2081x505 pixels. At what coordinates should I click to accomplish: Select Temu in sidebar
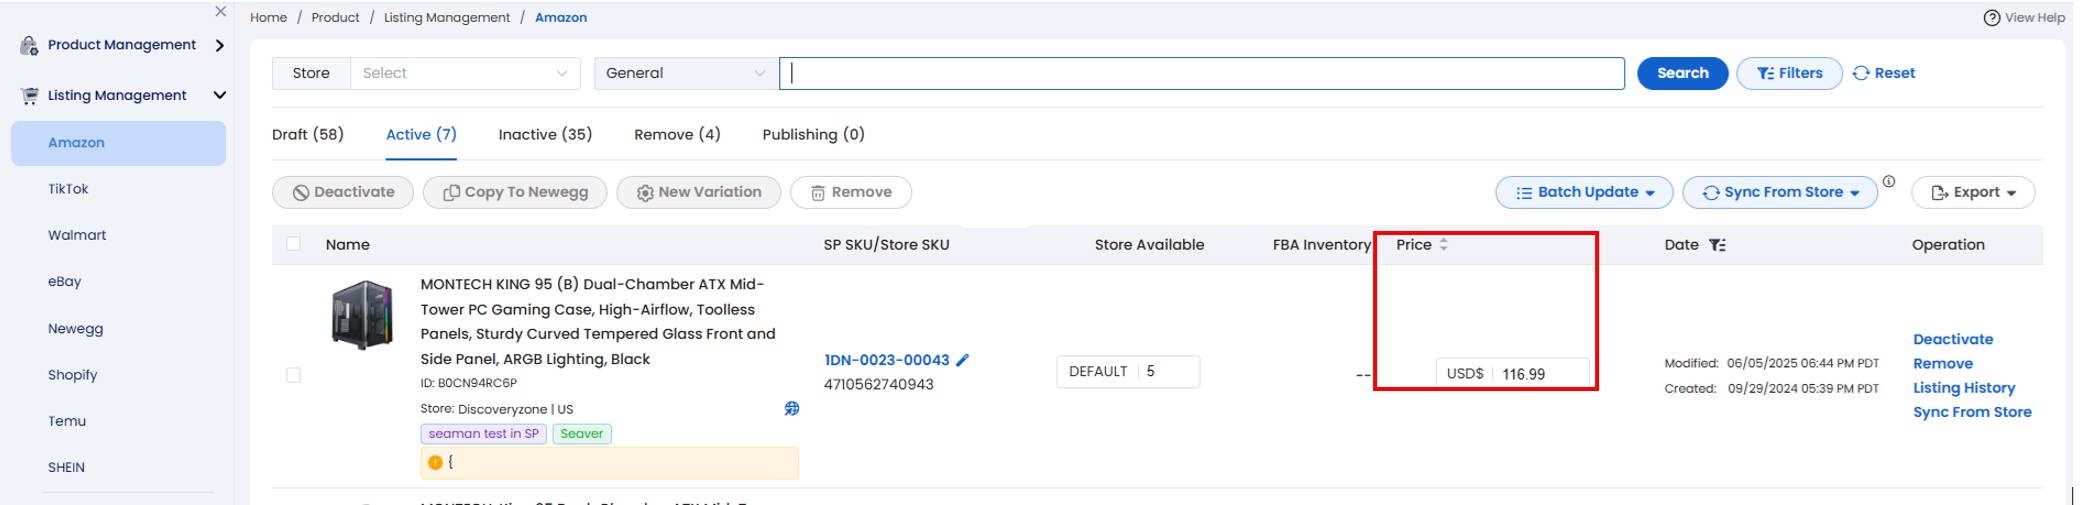pos(67,421)
